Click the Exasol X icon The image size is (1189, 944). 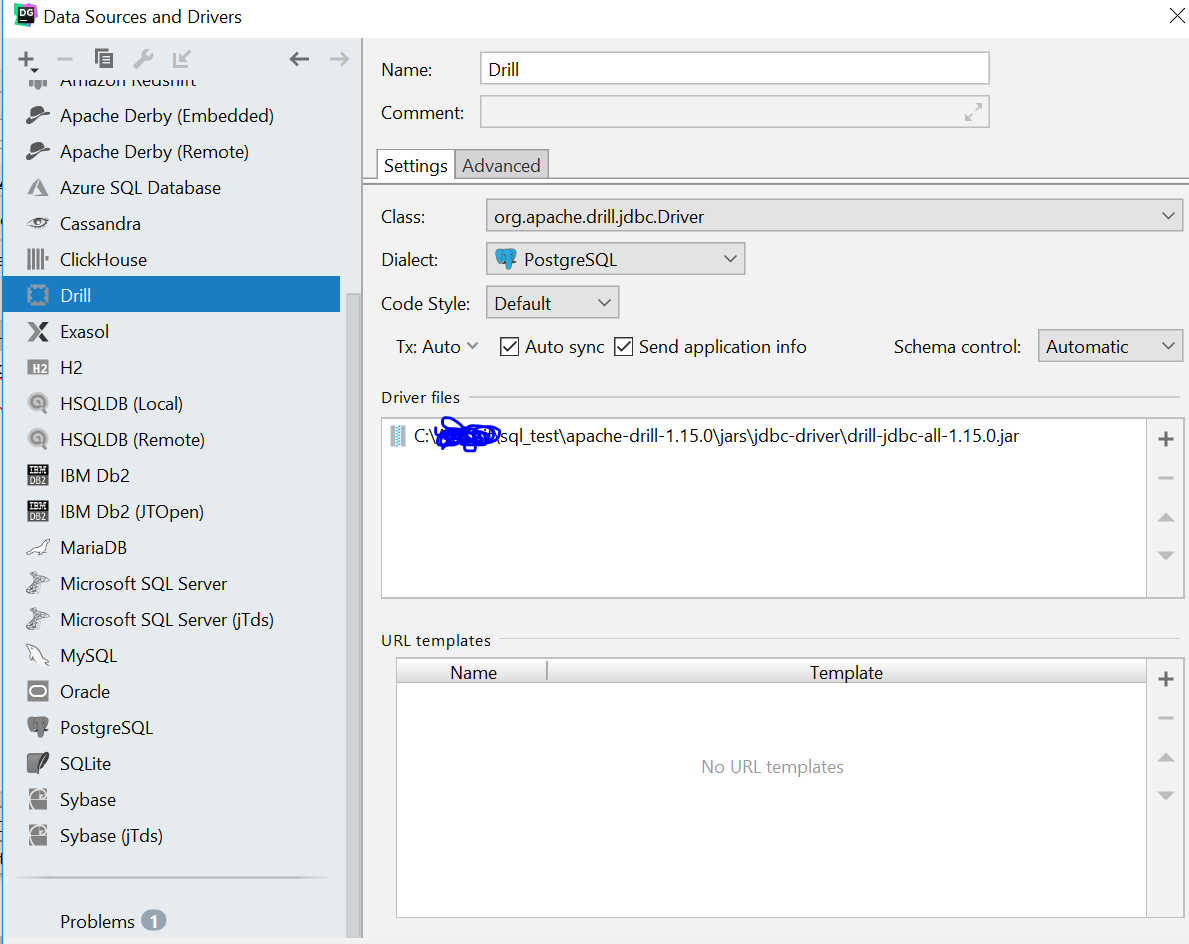point(38,331)
